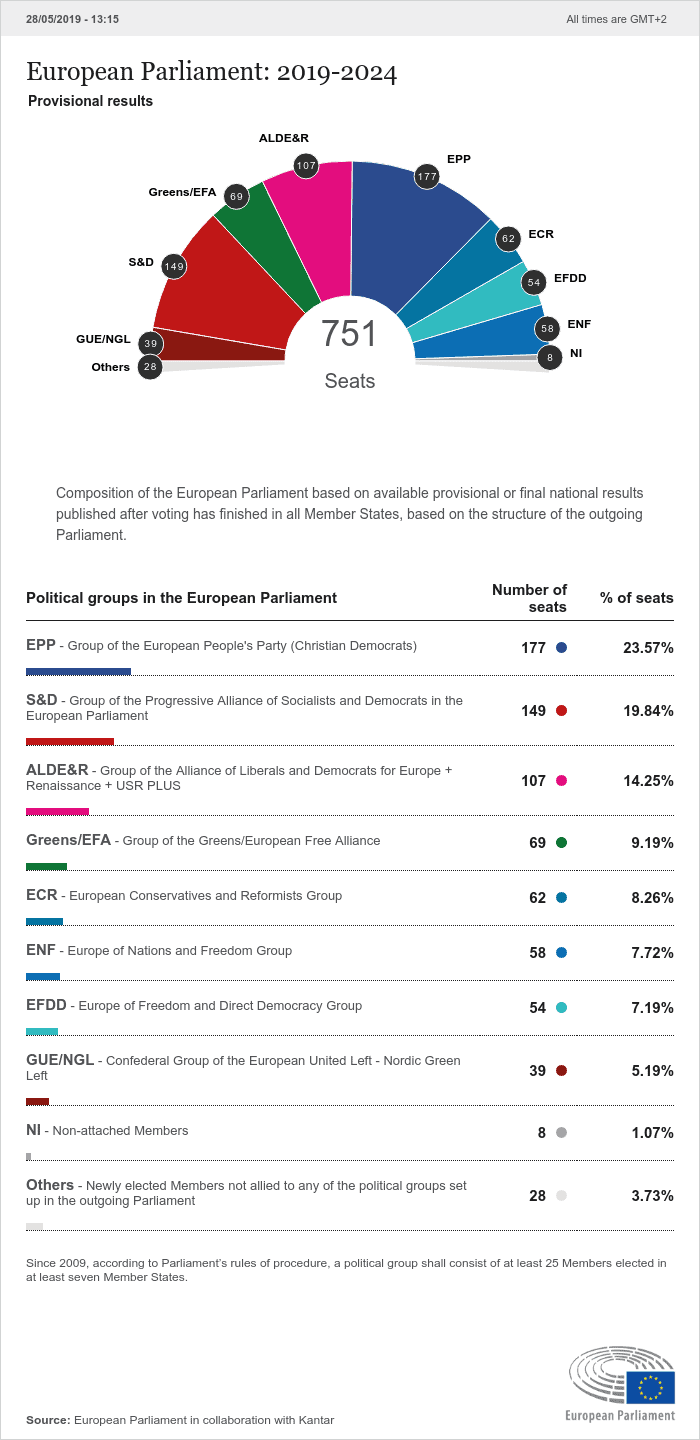Select the Others 28 seat badge
This screenshot has width=700, height=1440.
pyautogui.click(x=151, y=367)
